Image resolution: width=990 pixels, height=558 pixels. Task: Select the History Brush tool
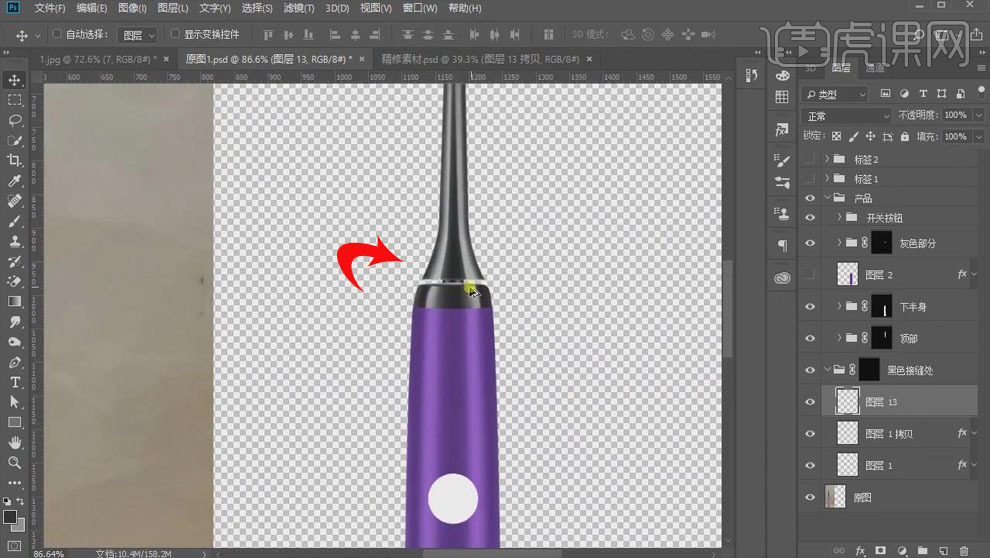tap(15, 261)
